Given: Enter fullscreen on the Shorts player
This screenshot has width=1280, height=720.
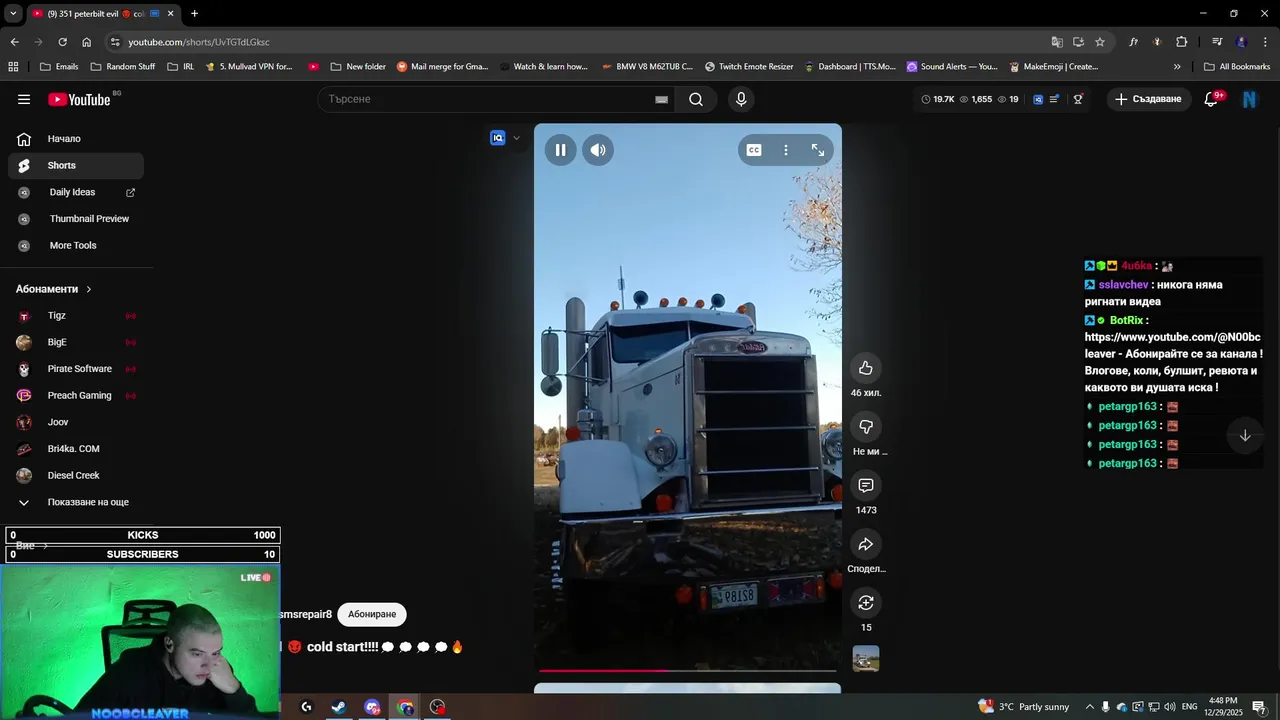Looking at the screenshot, I should (818, 150).
